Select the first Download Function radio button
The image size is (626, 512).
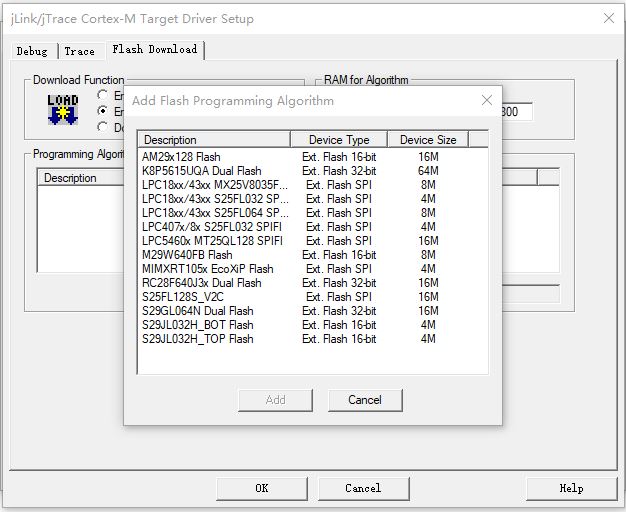(x=103, y=95)
